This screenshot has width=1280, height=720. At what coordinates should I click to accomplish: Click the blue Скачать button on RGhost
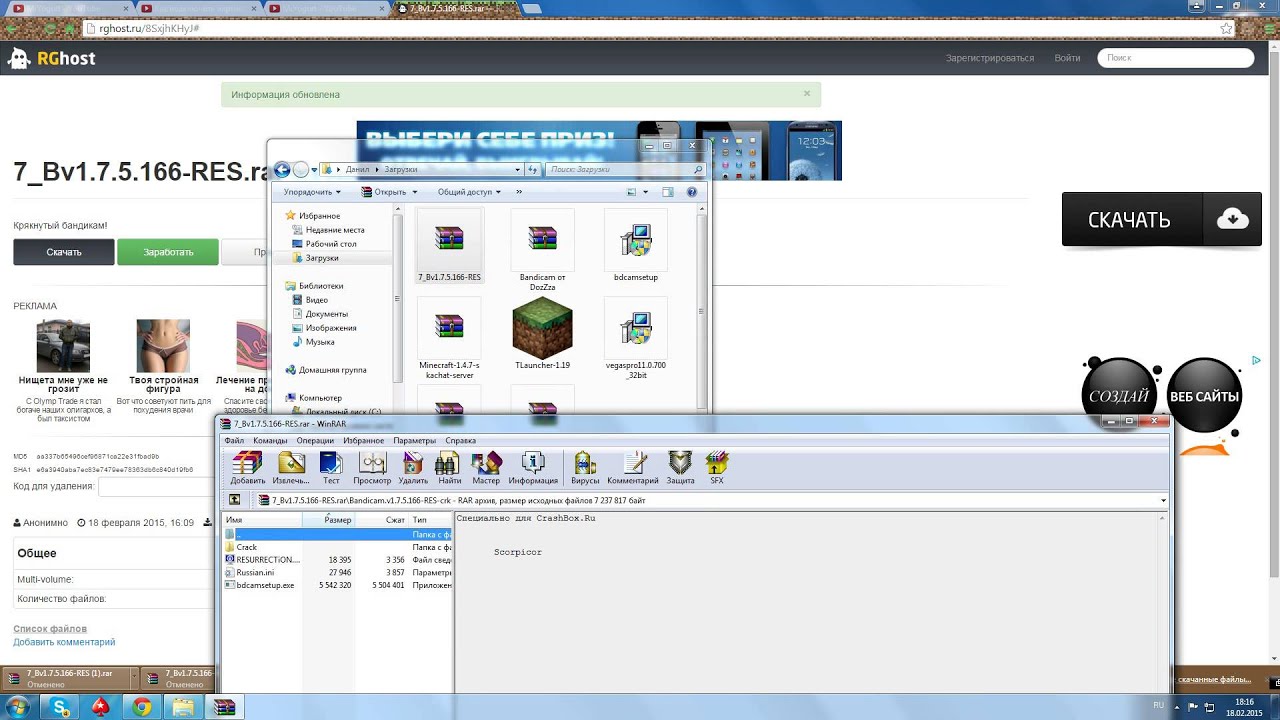(63, 252)
